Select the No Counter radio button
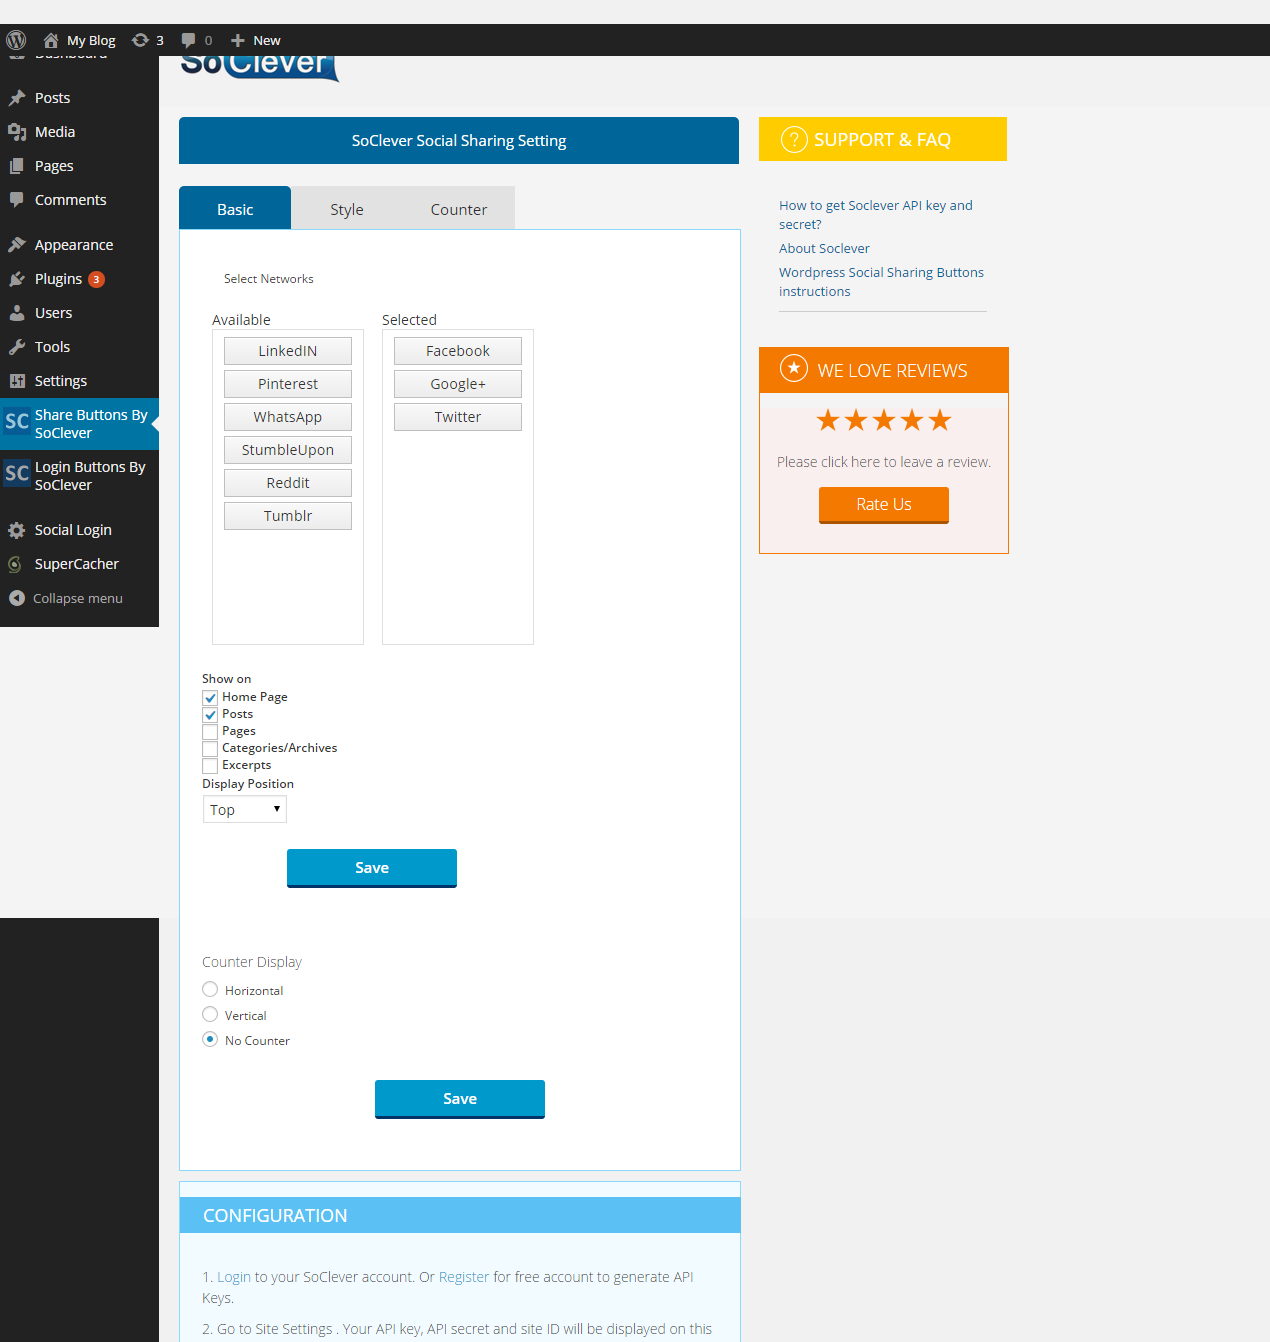Image resolution: width=1270 pixels, height=1342 pixels. [210, 1039]
